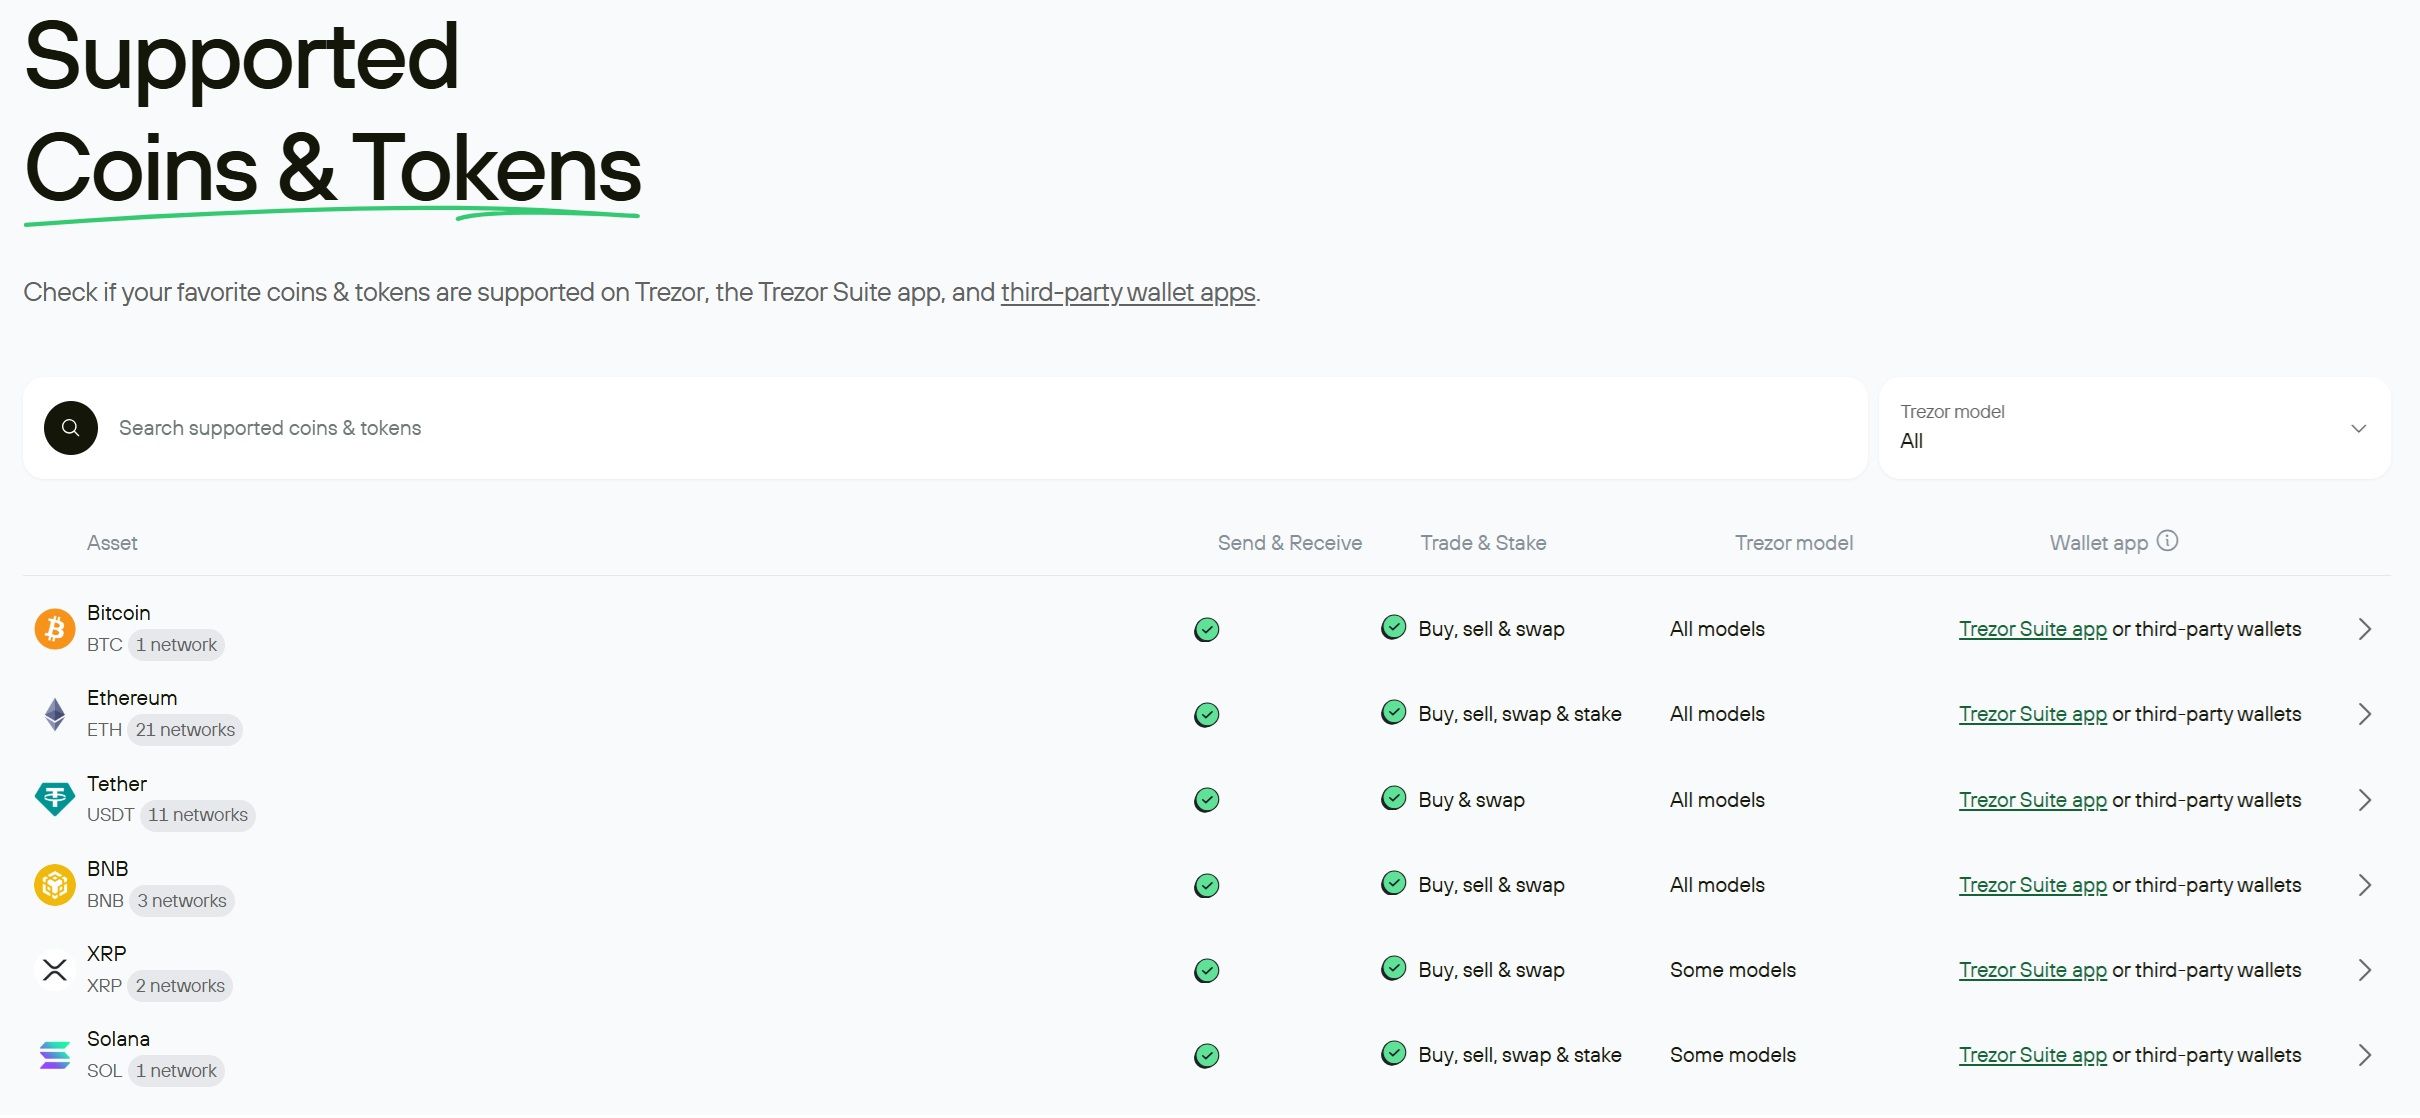
Task: Expand the Bitcoin row chevron arrow
Action: 2365,629
